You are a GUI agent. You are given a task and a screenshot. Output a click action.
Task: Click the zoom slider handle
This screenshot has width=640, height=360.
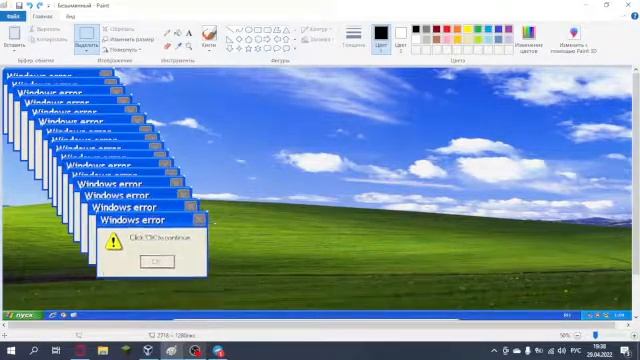pos(595,335)
